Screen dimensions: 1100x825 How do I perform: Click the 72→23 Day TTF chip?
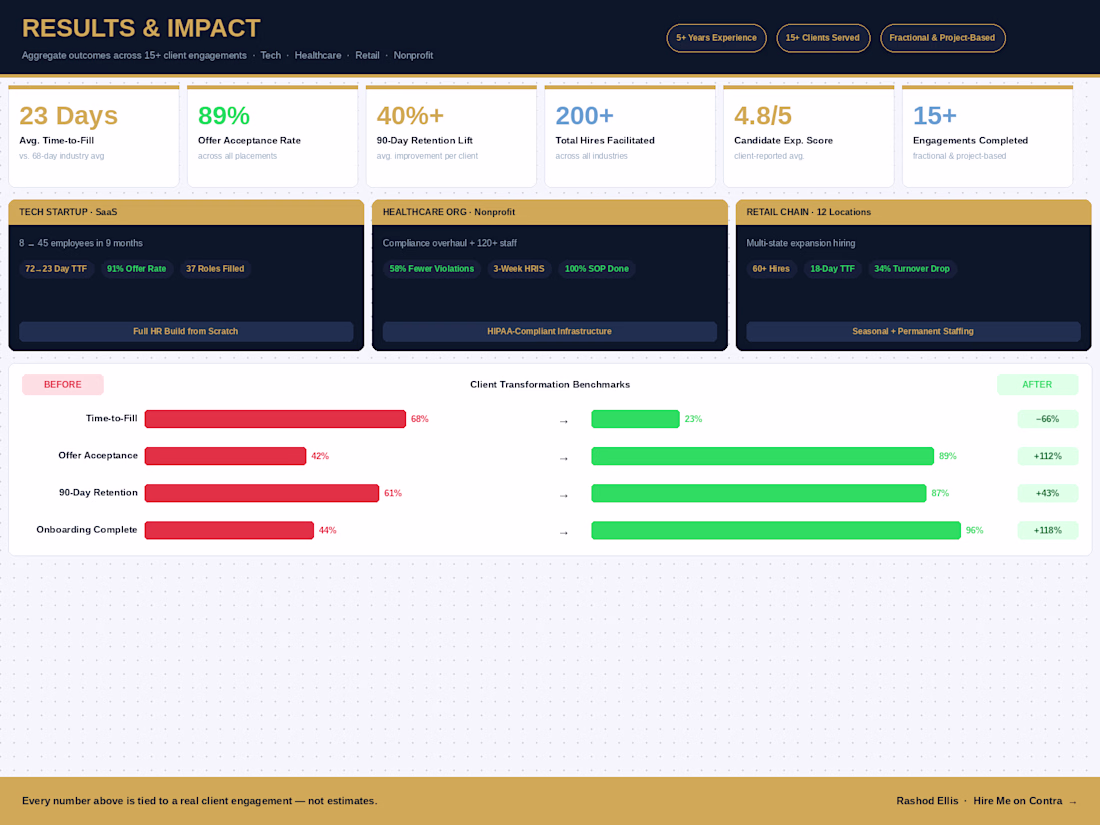[x=56, y=269]
